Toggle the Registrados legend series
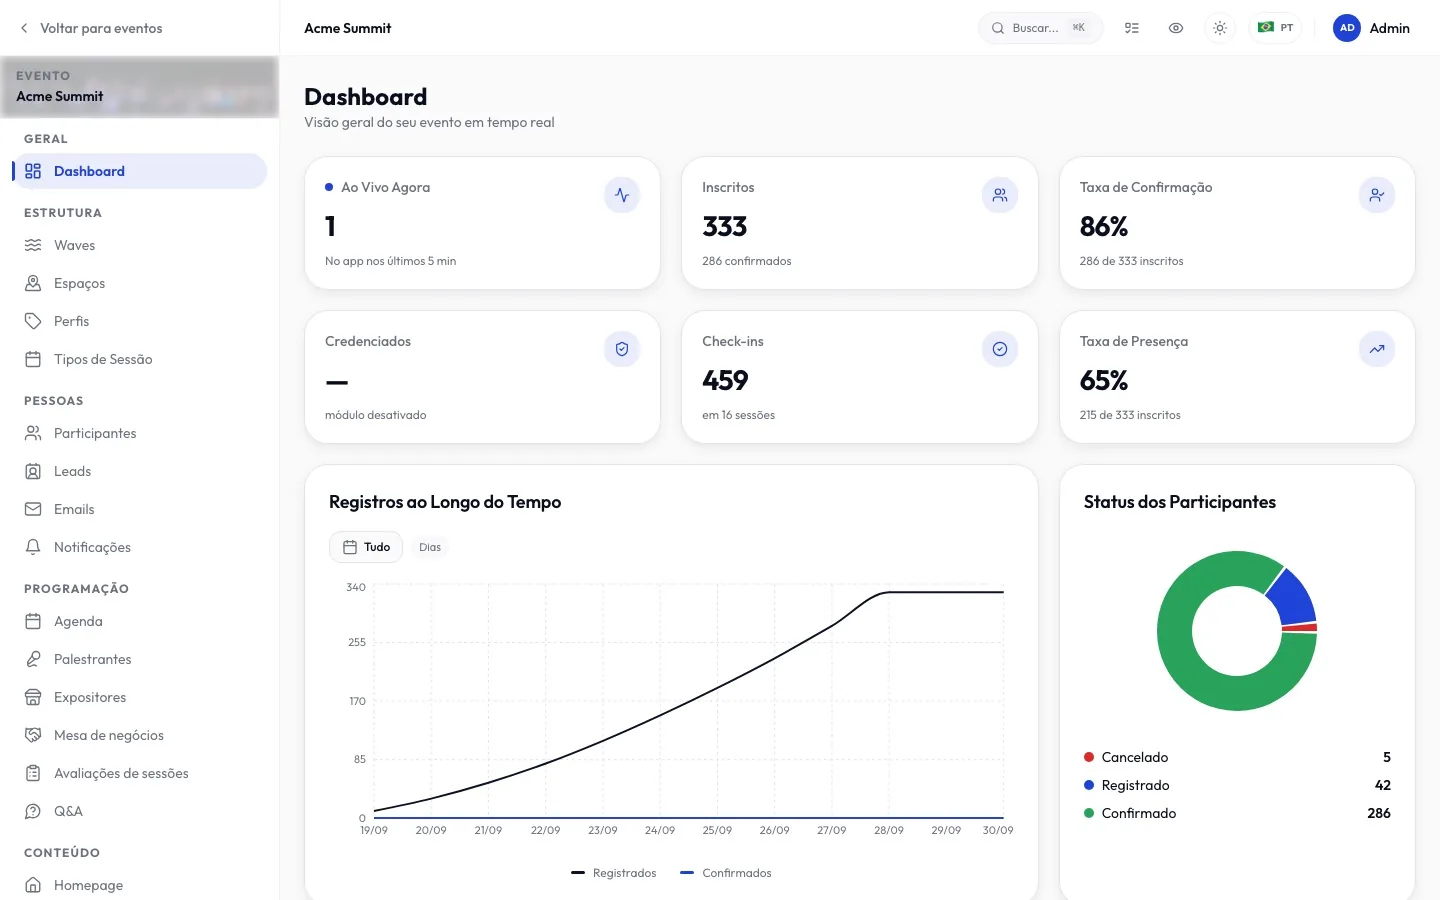The image size is (1440, 900). [x=614, y=873]
